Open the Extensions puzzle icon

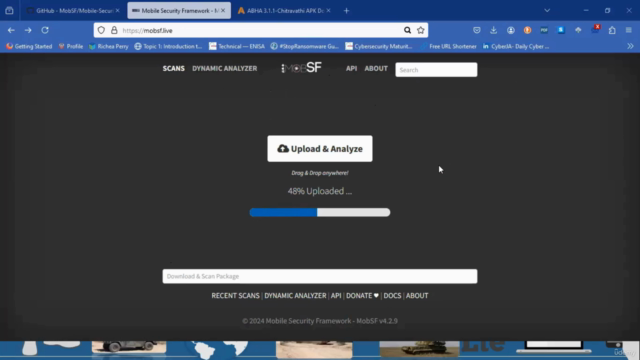click(x=612, y=30)
